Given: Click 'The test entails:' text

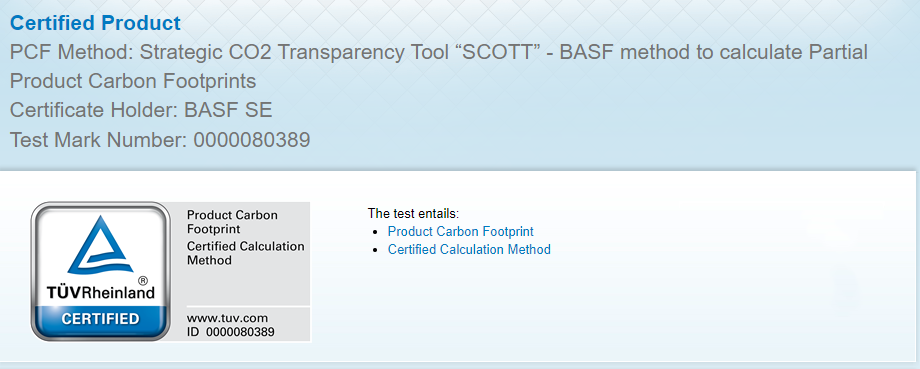Looking at the screenshot, I should coord(413,214).
